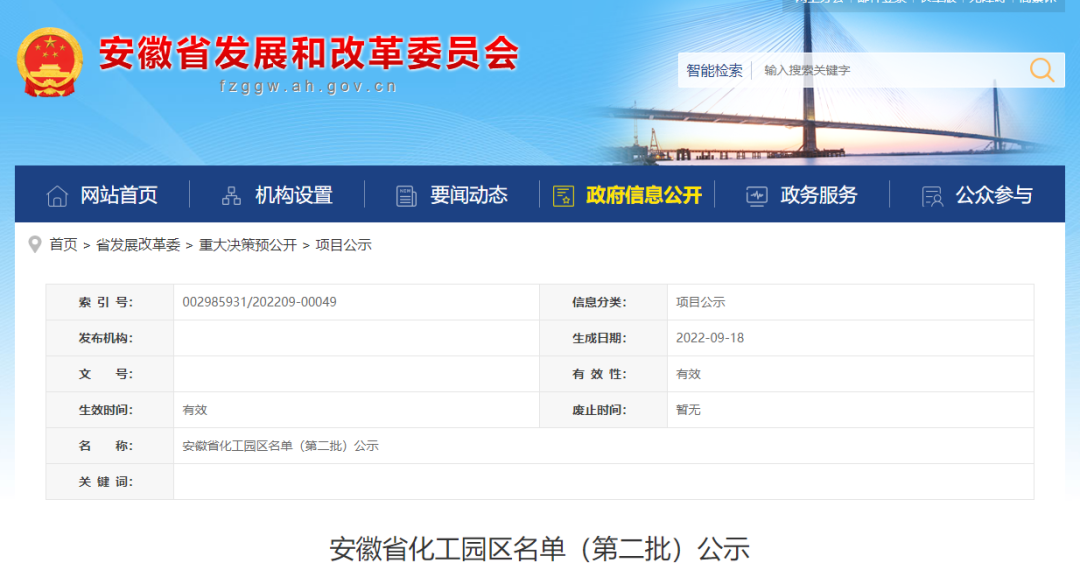Open the 政务服务 navigation item

coord(819,196)
